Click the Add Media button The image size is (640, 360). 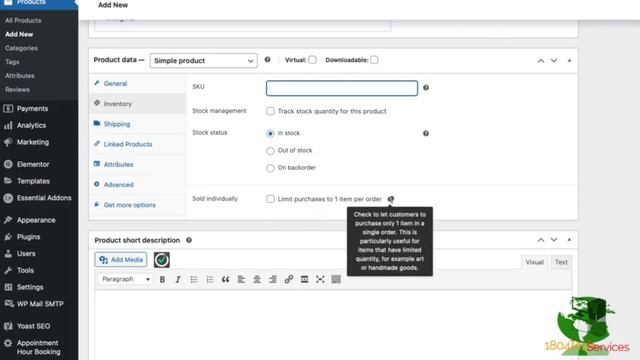coord(121,260)
